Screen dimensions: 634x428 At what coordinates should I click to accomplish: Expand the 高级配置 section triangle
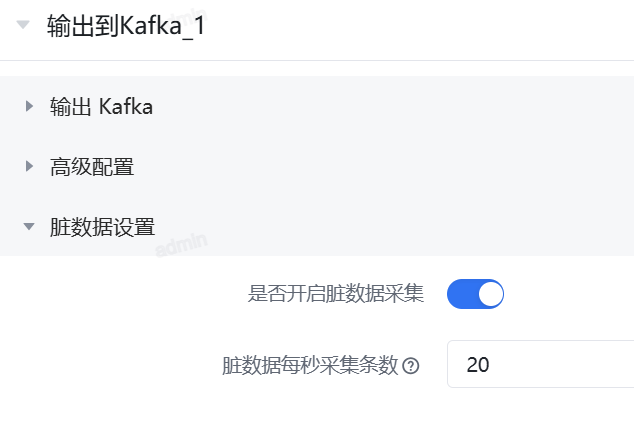(29, 166)
